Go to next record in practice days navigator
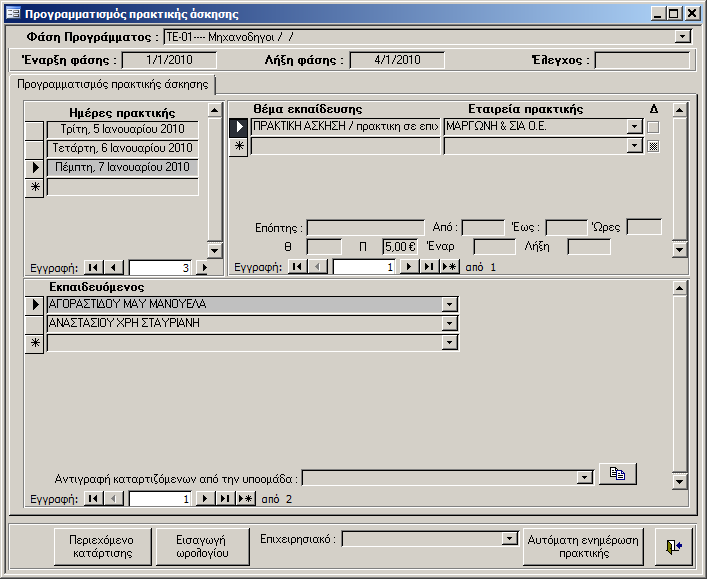 point(204,268)
